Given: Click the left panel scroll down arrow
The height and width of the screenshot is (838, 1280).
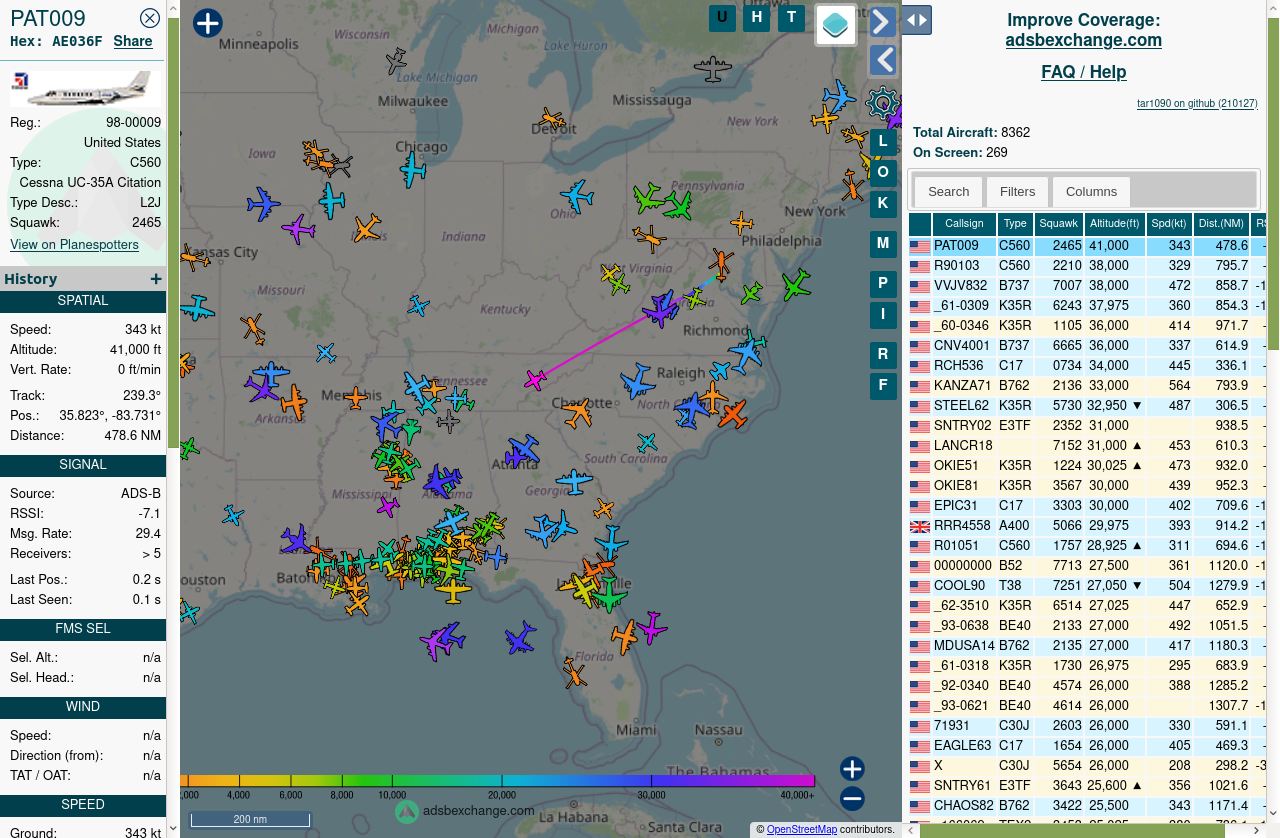Looking at the screenshot, I should (x=173, y=829).
